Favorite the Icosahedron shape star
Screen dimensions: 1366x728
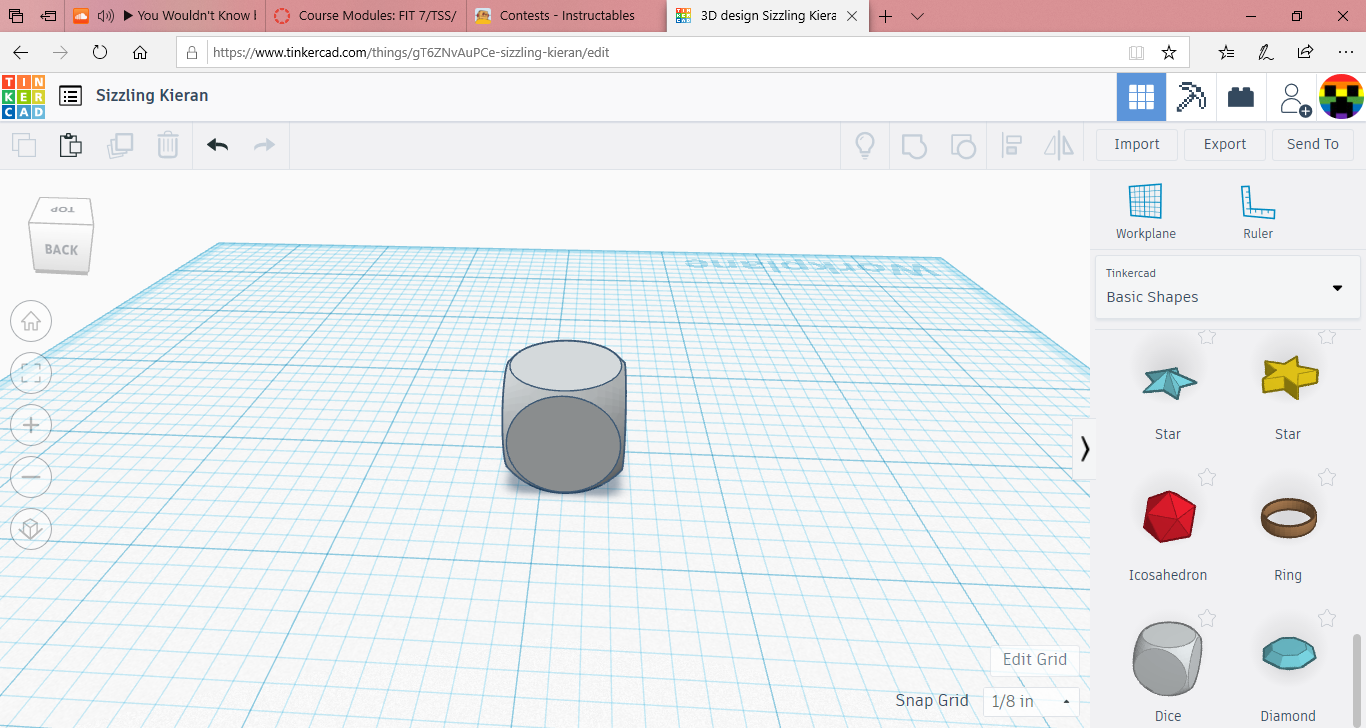(x=1207, y=477)
